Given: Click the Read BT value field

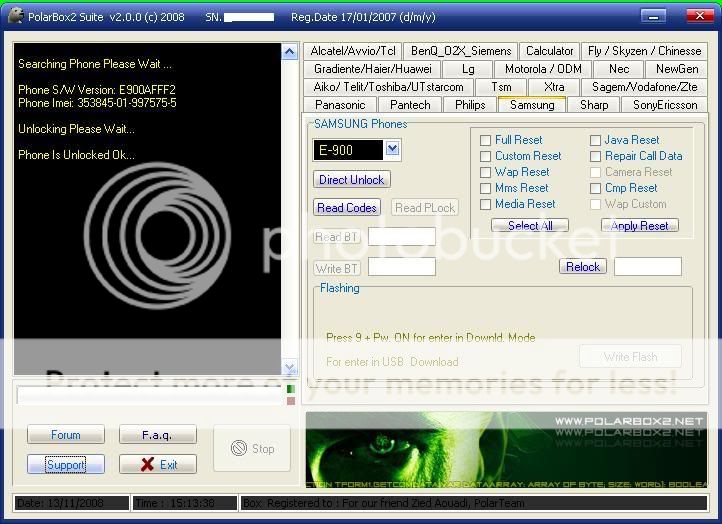Looking at the screenshot, I should click(x=402, y=236).
